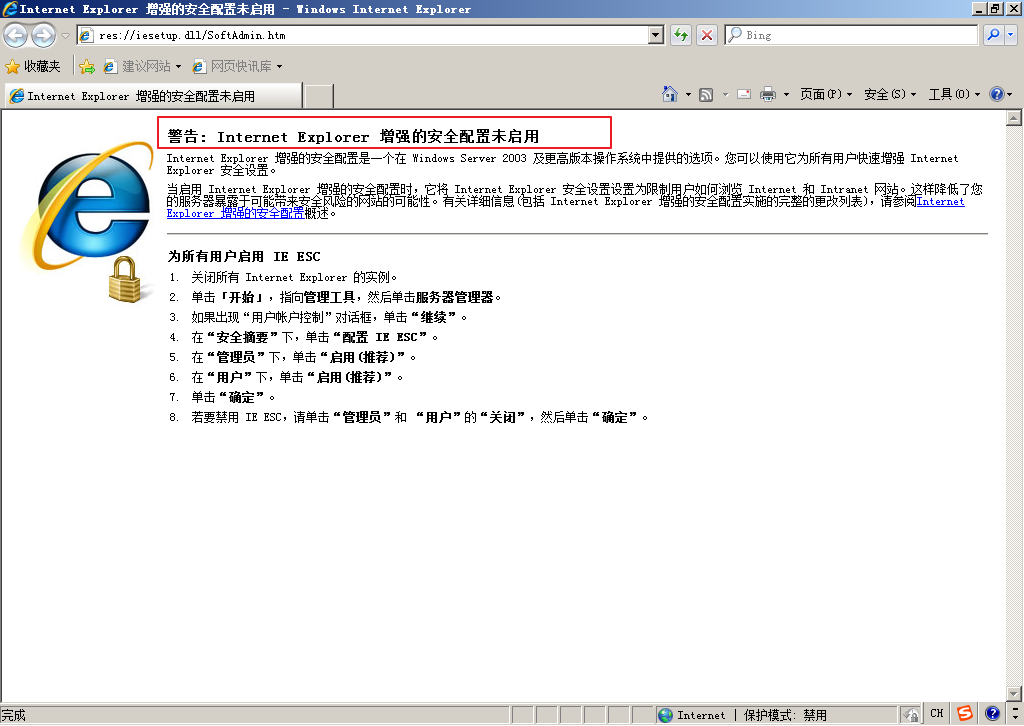Click the red Stop loading icon

tap(706, 35)
